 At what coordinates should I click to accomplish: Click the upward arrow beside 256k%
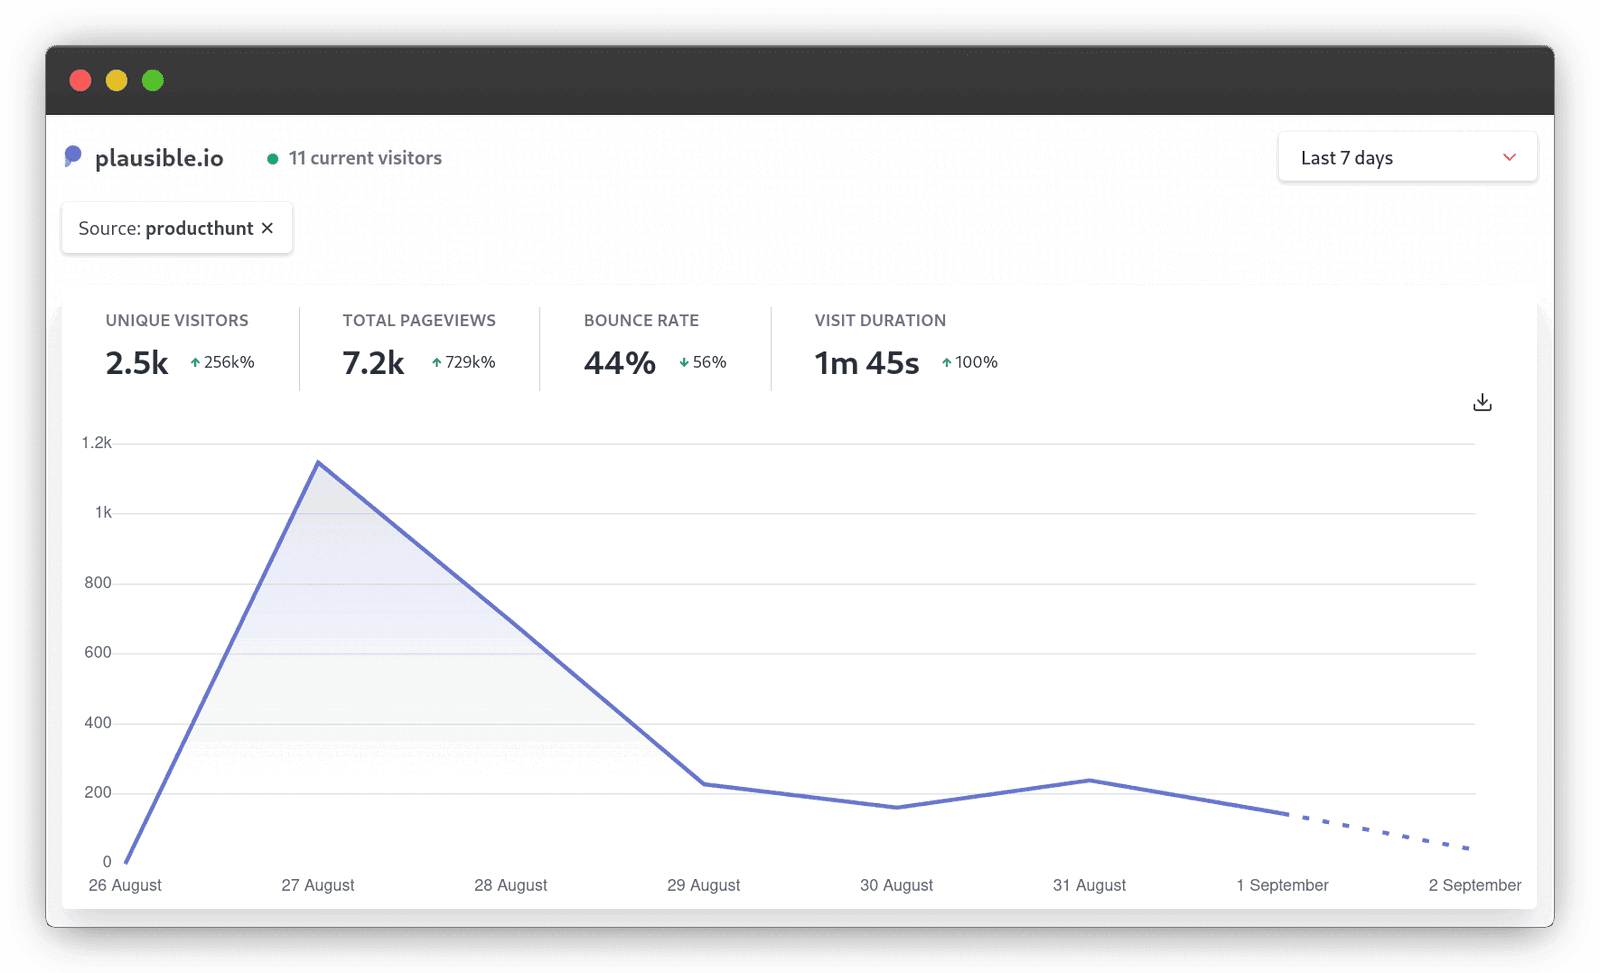coord(193,363)
